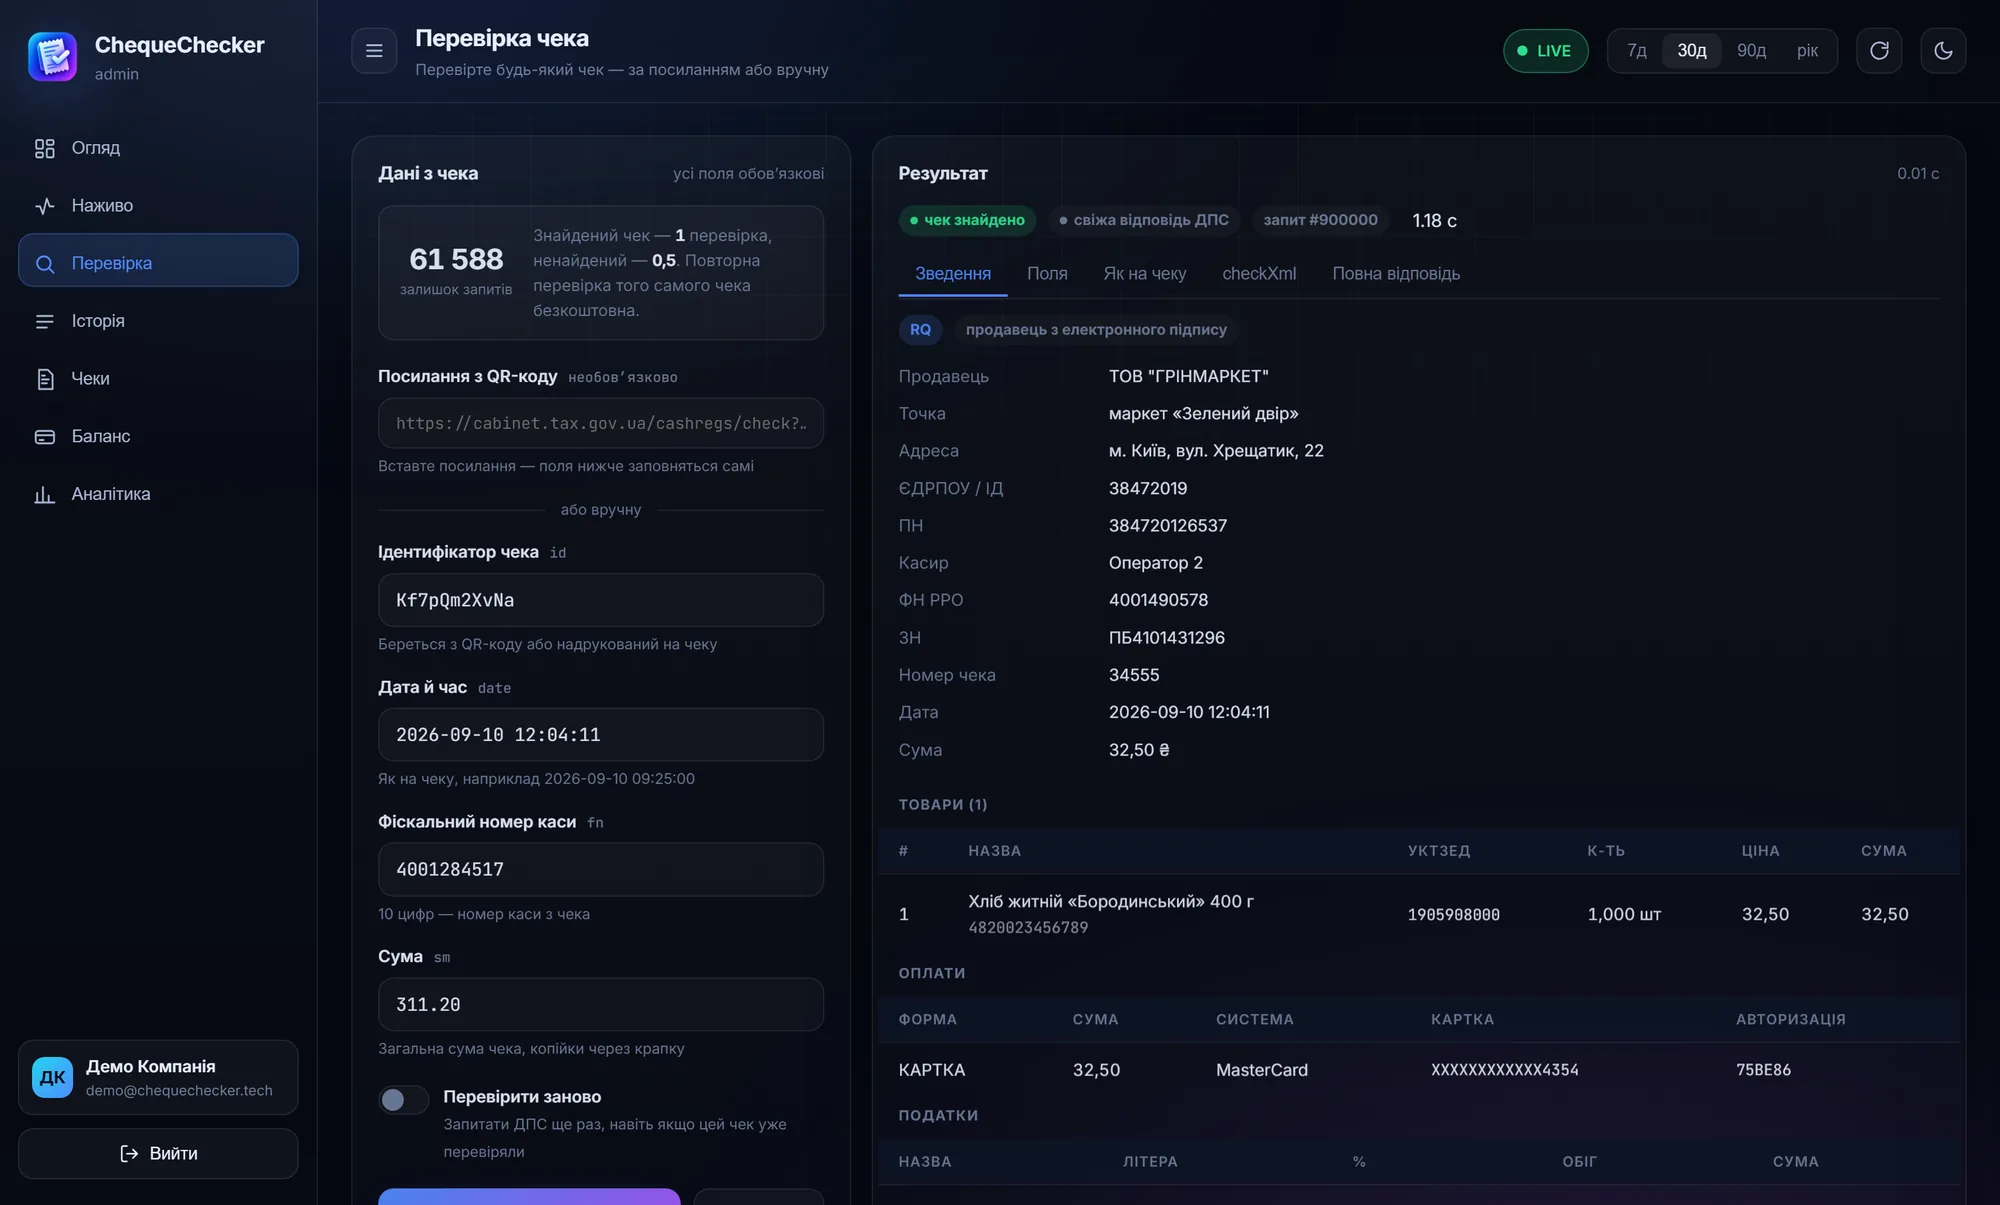The width and height of the screenshot is (2000, 1205).
Task: Click the LIVE status badge
Action: pyautogui.click(x=1545, y=51)
